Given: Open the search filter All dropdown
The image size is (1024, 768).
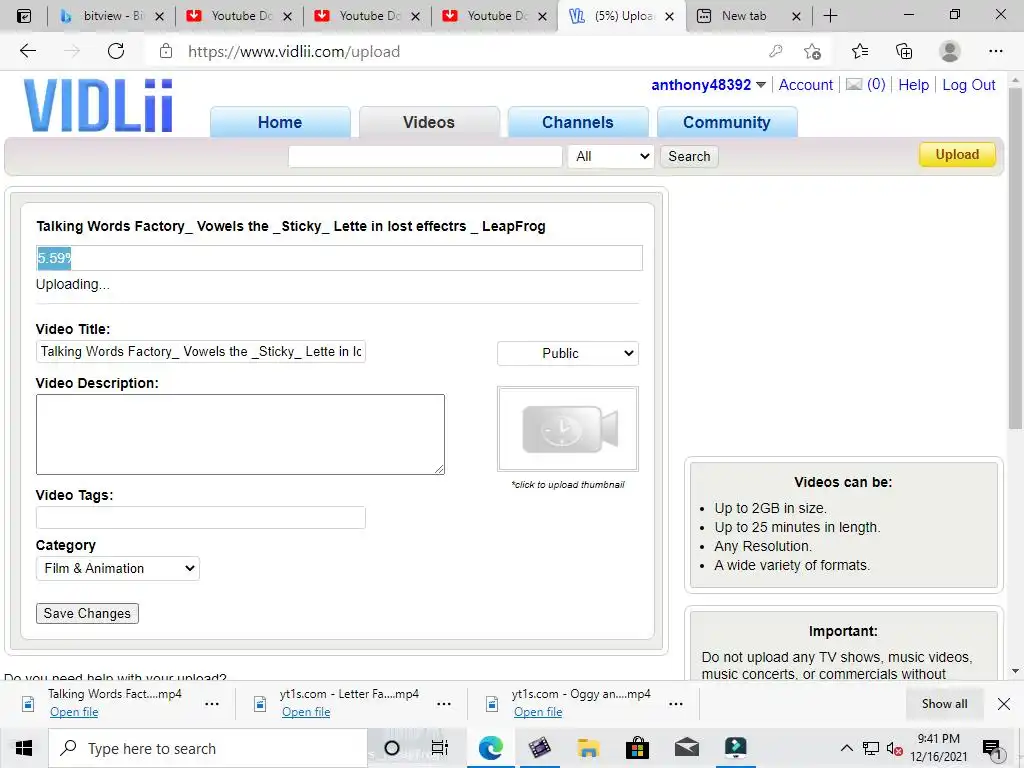Looking at the screenshot, I should tap(611, 156).
